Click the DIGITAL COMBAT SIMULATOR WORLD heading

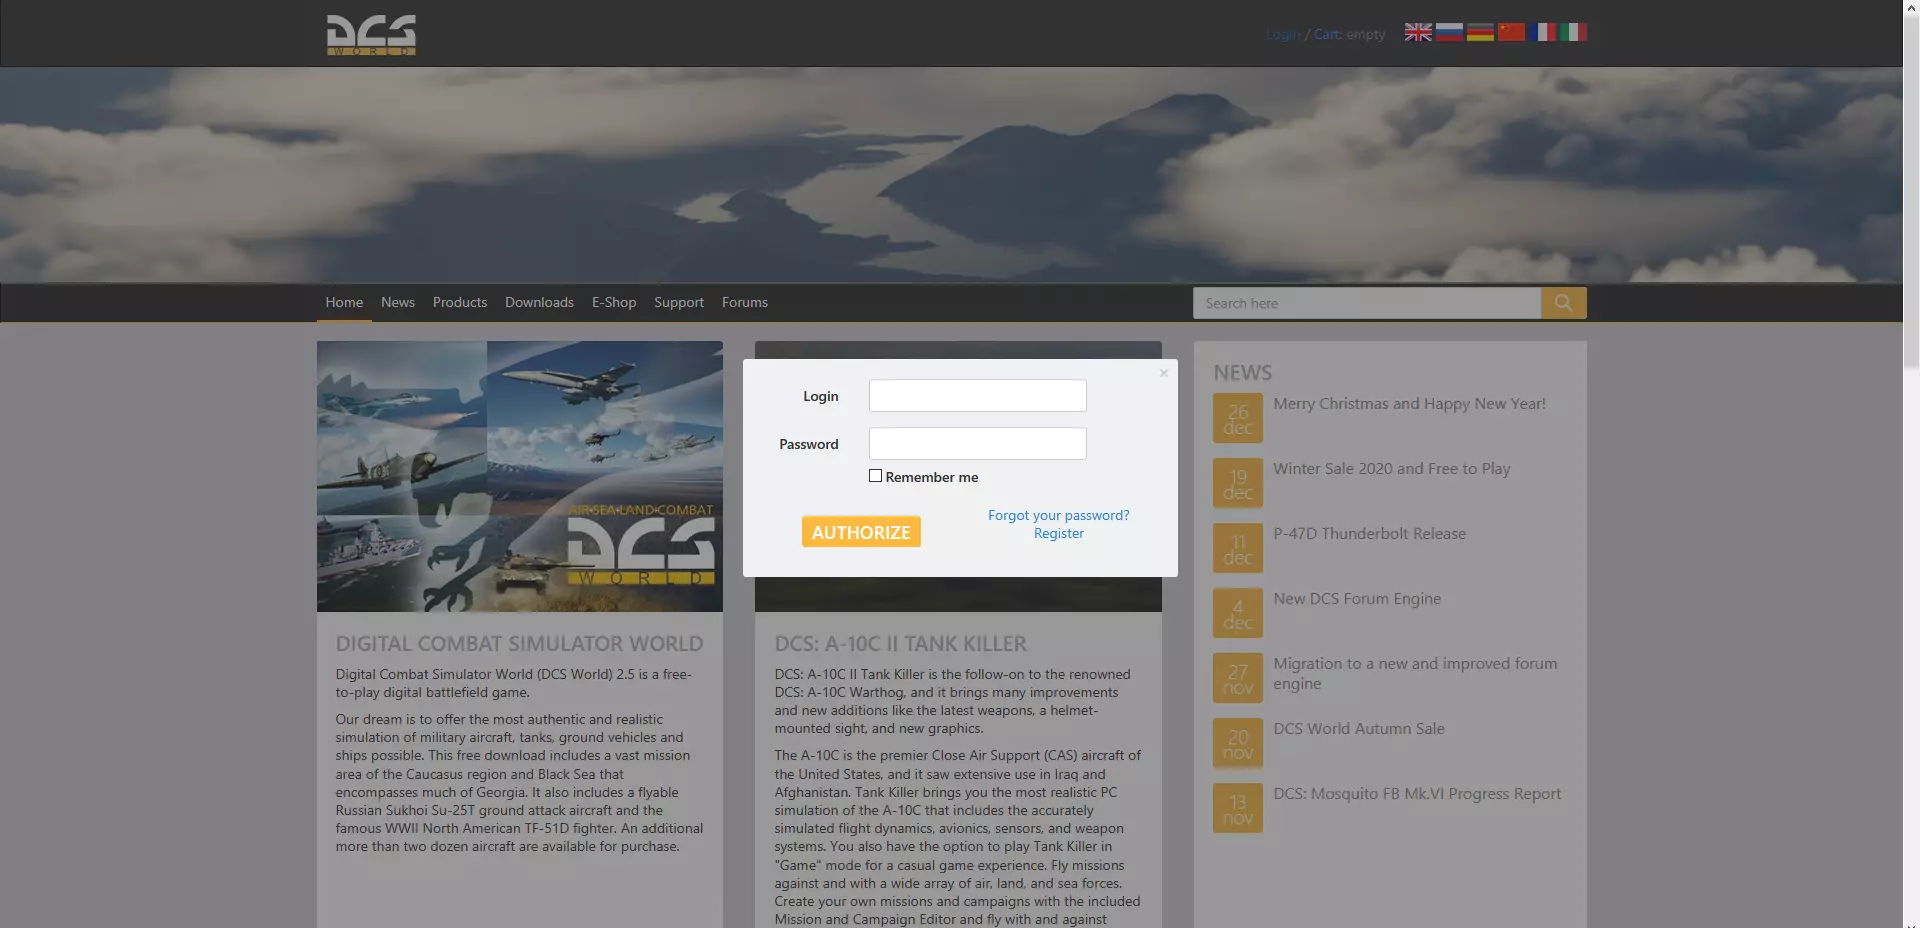click(520, 644)
